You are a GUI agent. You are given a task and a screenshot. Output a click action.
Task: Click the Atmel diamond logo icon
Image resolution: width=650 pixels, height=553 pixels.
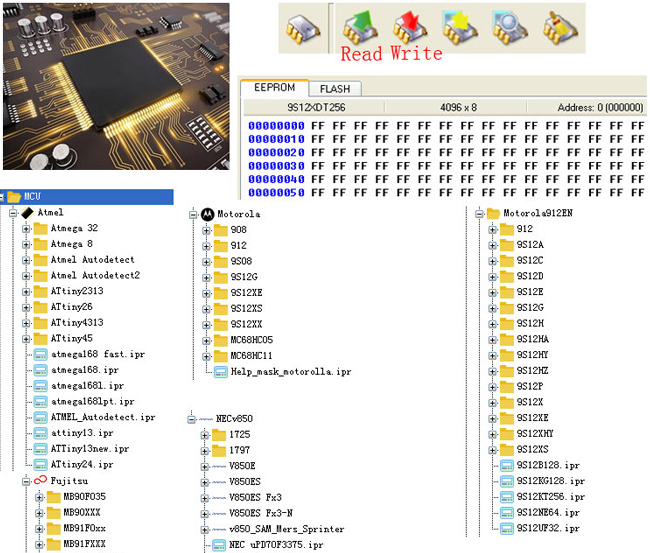[x=27, y=213]
